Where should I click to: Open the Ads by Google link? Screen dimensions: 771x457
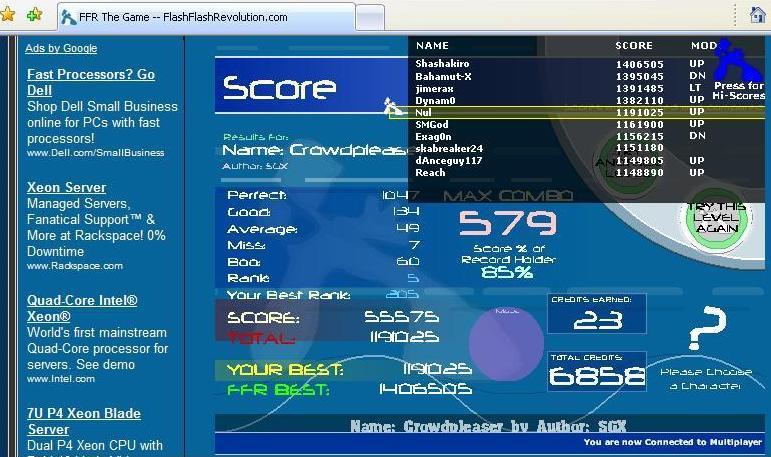61,48
